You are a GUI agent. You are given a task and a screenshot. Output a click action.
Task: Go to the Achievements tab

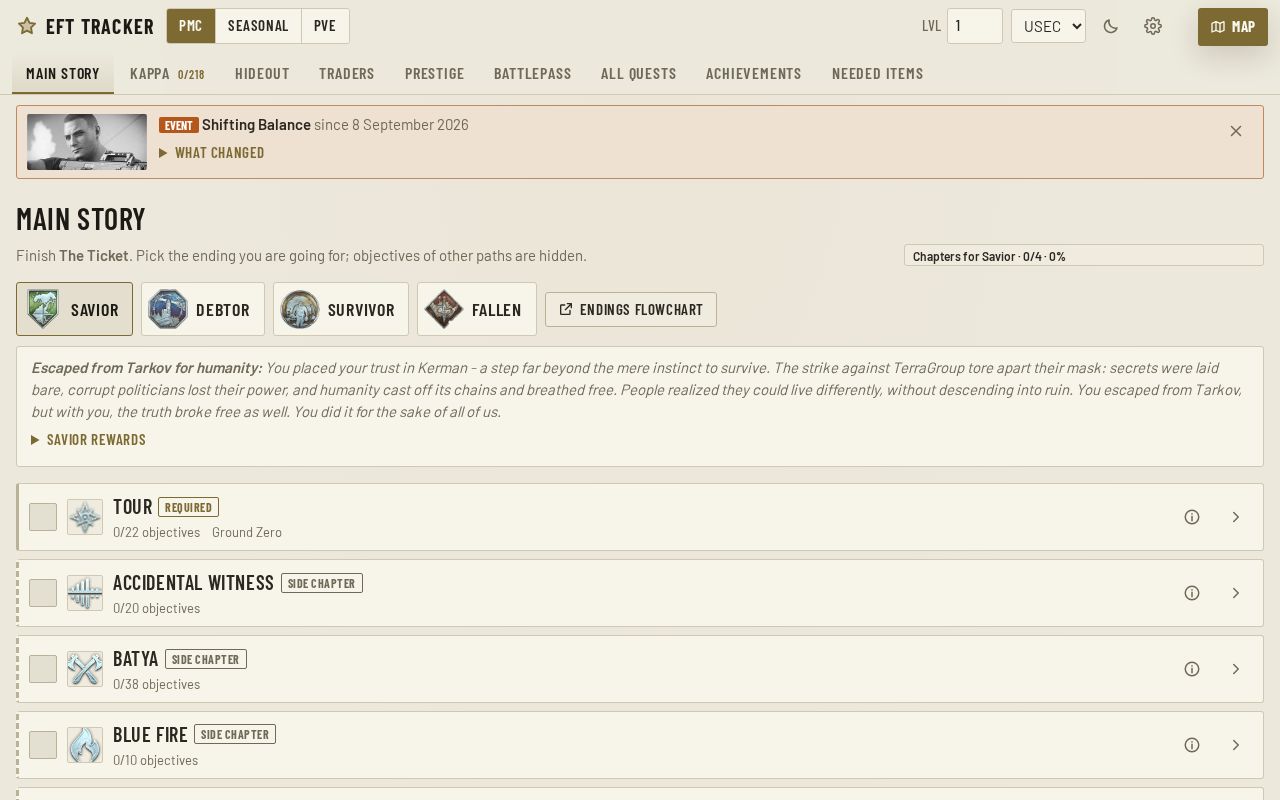click(754, 74)
